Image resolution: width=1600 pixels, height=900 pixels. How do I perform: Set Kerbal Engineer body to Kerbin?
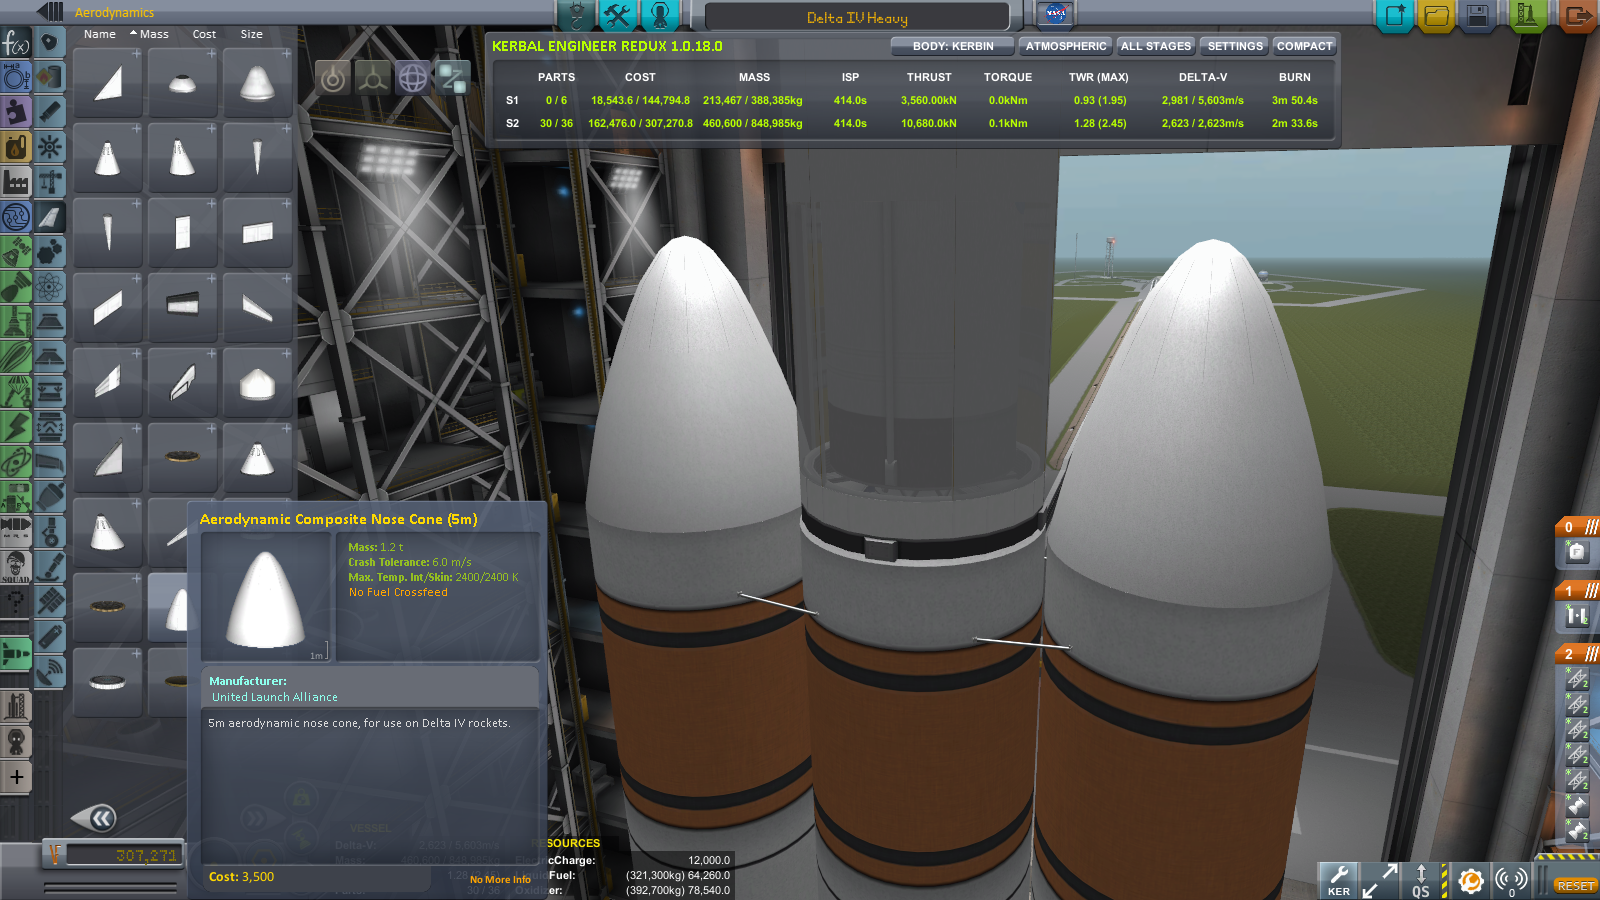pos(952,46)
